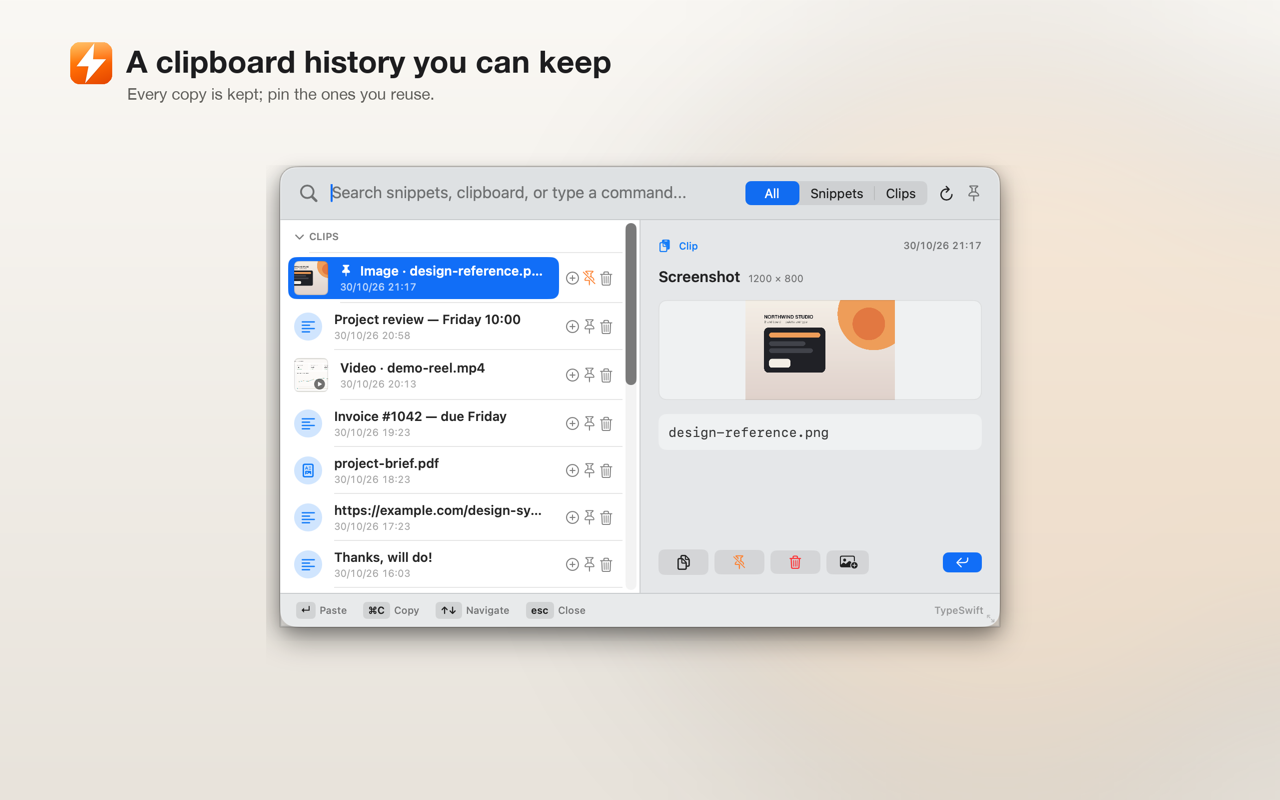The height and width of the screenshot is (800, 1280).
Task: Select the https://example.com/design-sy... clip
Action: coord(423,518)
